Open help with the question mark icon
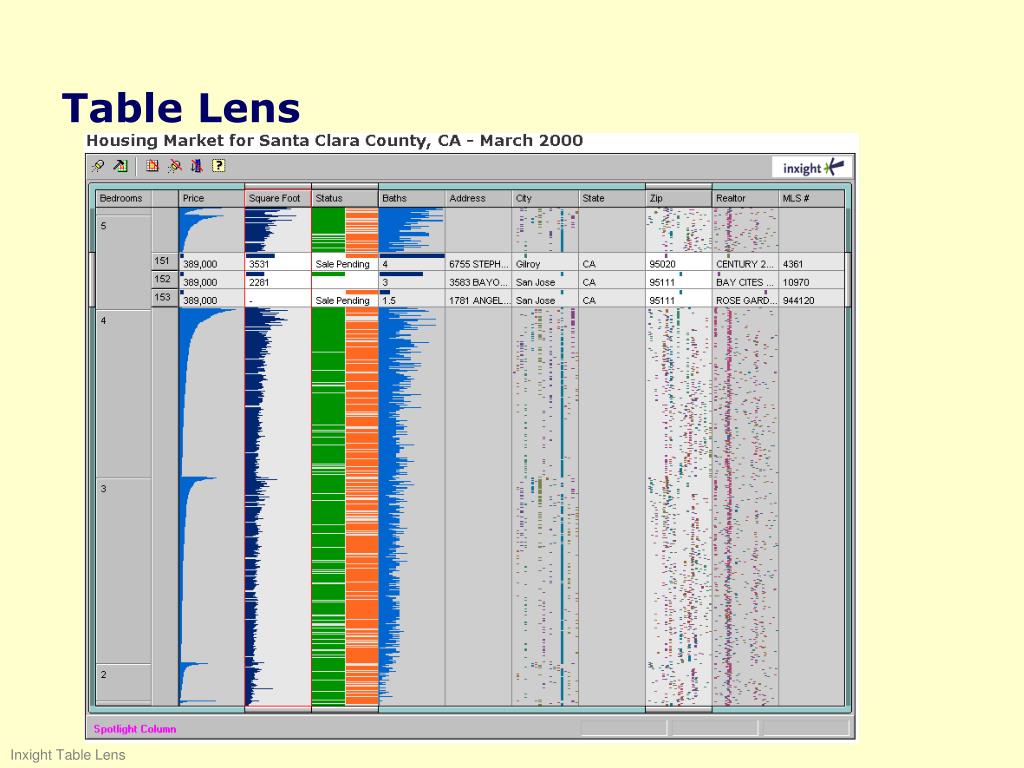 [219, 166]
